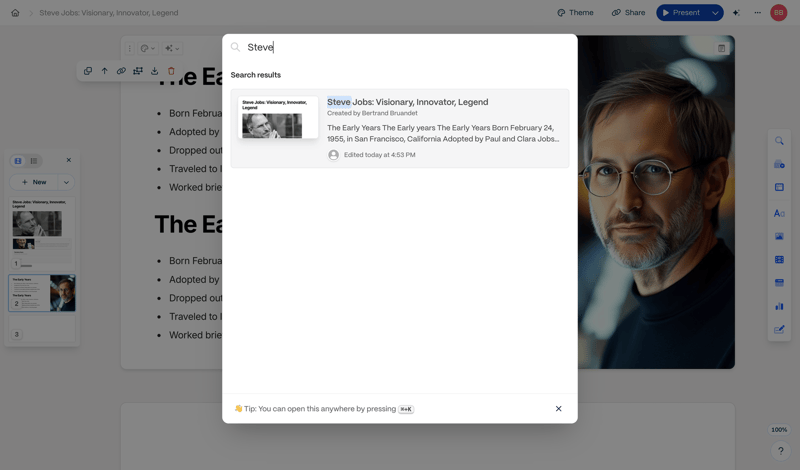Viewport: 800px width, 470px height.
Task: Open the card style palette dropdown
Action: pos(147,48)
